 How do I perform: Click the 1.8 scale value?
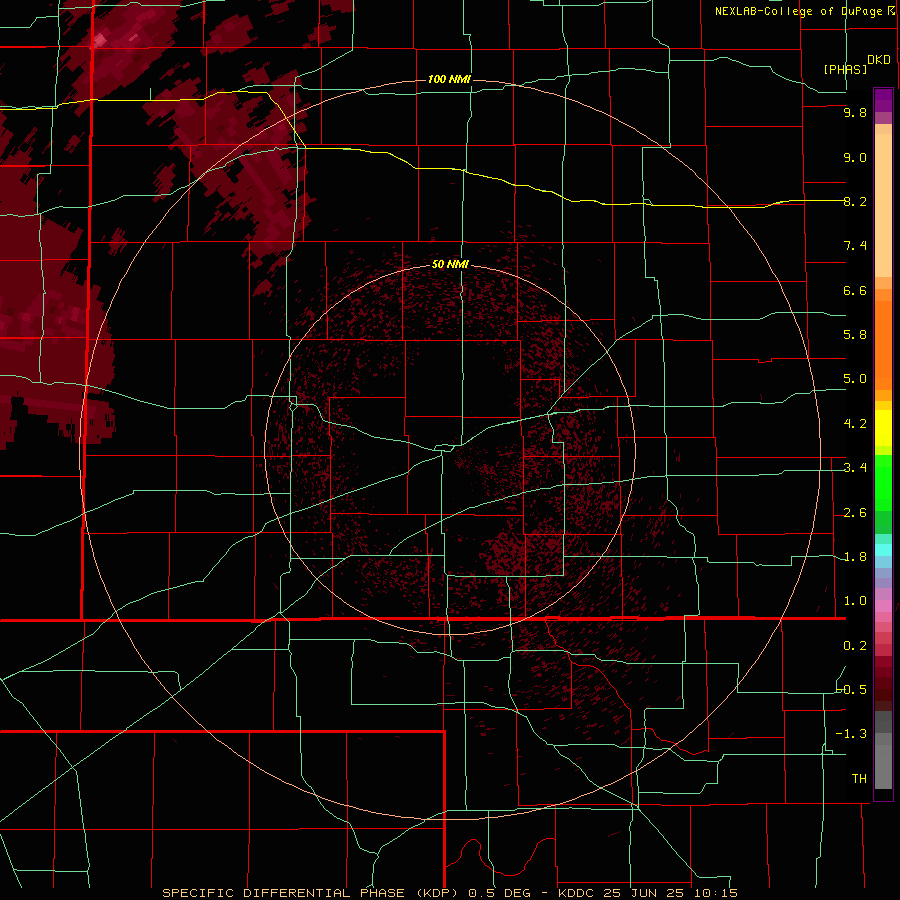855,557
